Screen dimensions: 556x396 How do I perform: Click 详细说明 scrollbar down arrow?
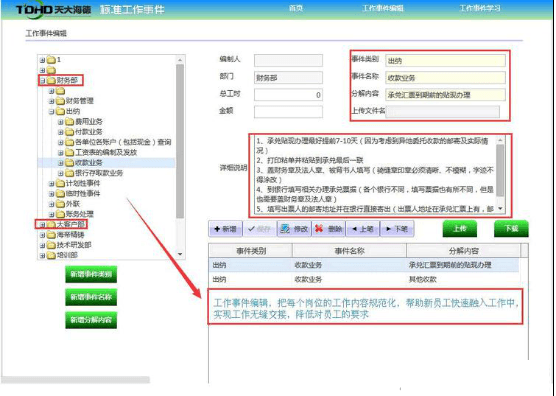pyautogui.click(x=500, y=208)
